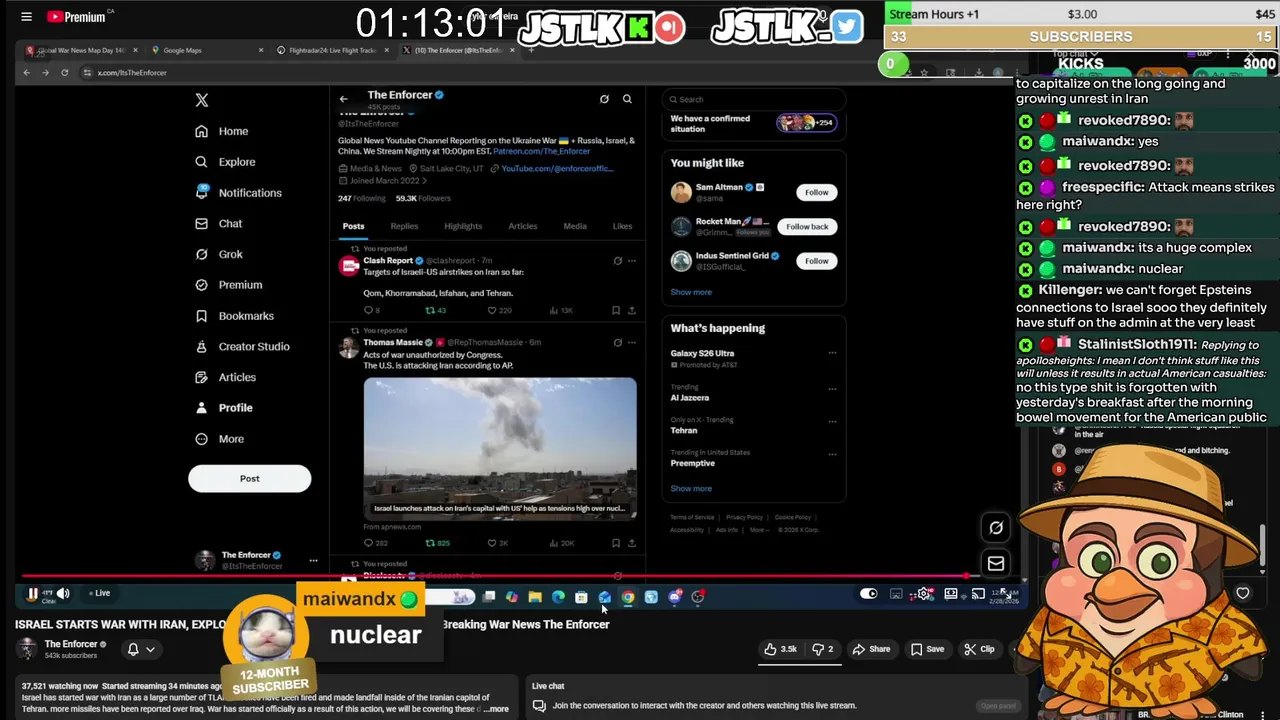
Task: Like the video with thumbs up
Action: 780,649
